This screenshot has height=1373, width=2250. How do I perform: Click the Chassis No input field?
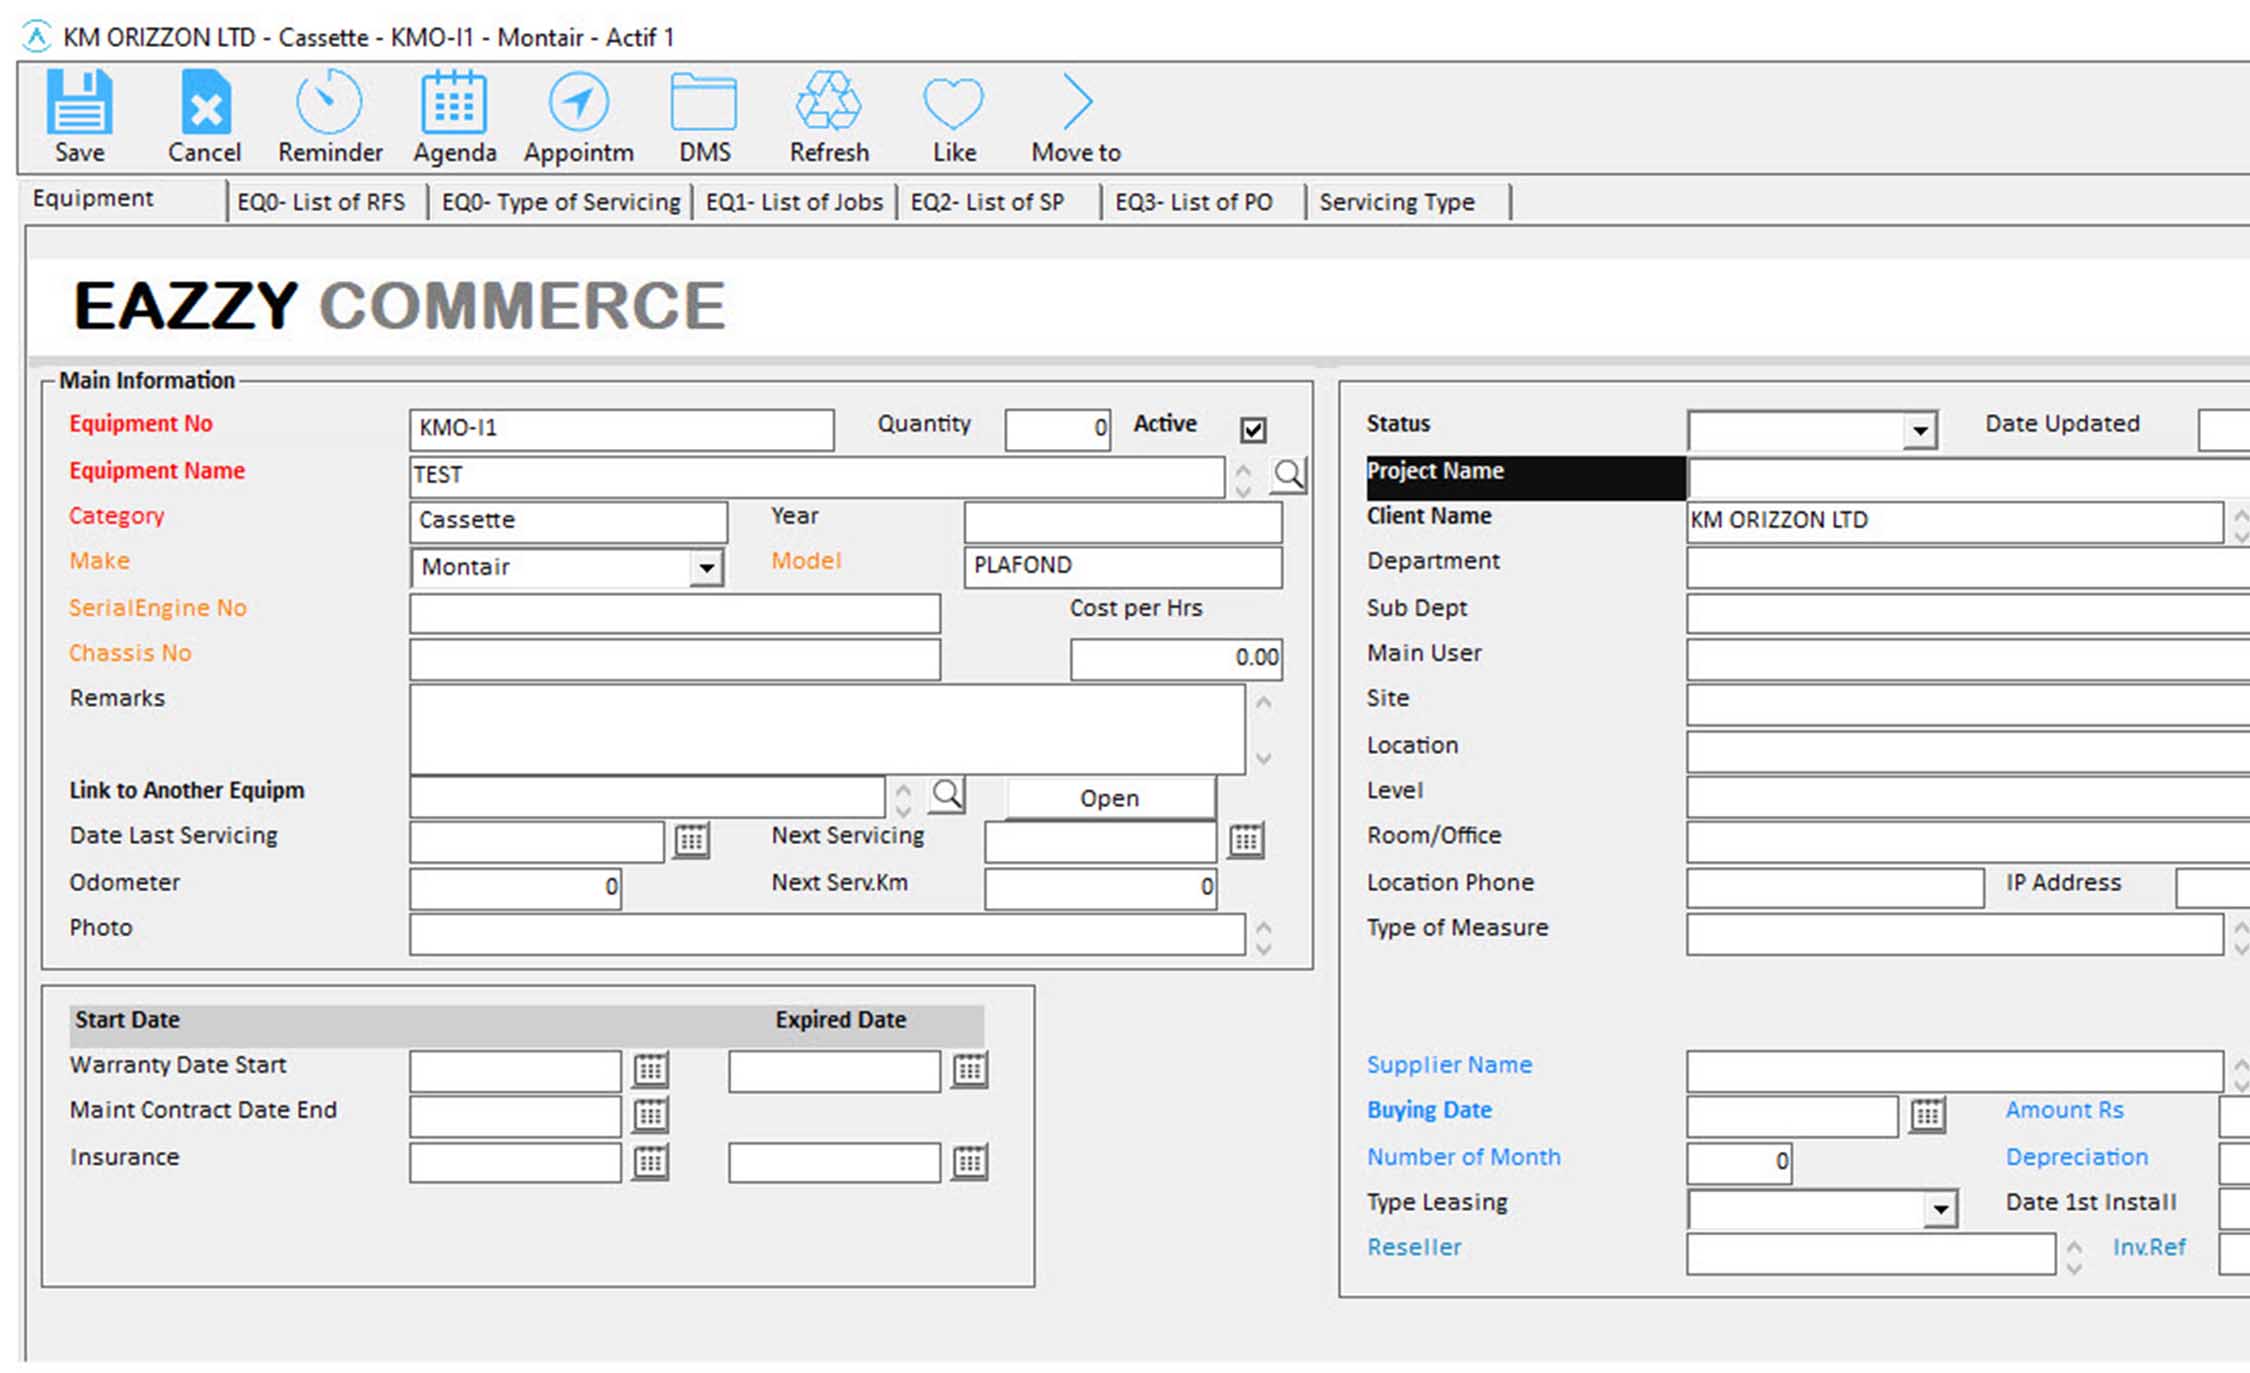point(675,659)
